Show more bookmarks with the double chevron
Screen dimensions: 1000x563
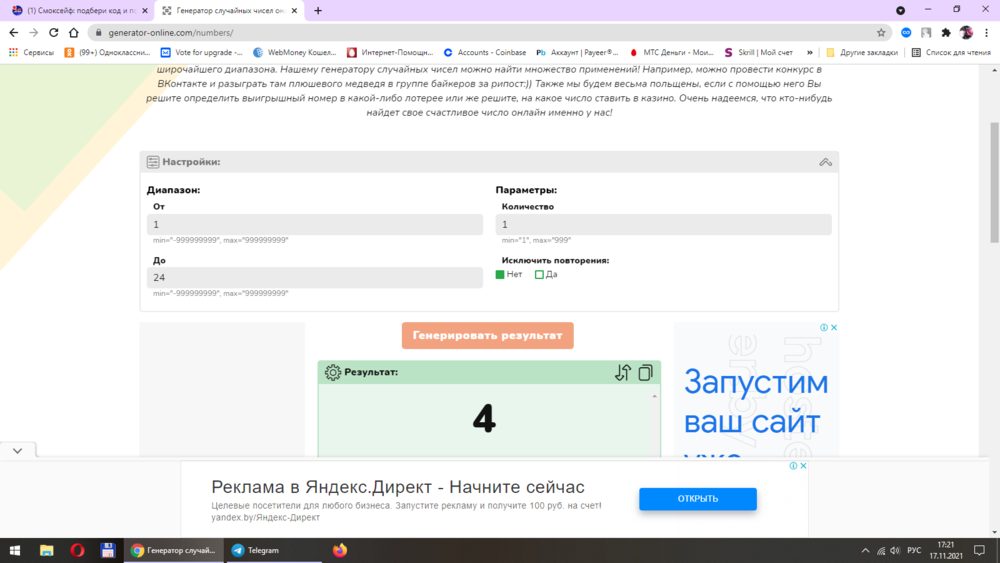pyautogui.click(x=809, y=52)
